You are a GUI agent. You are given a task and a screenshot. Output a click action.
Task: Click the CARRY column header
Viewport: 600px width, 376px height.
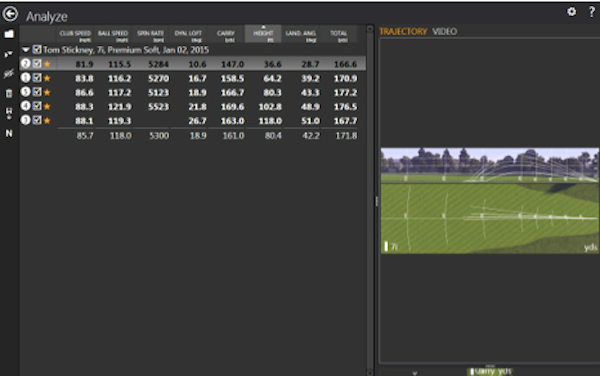(x=226, y=35)
